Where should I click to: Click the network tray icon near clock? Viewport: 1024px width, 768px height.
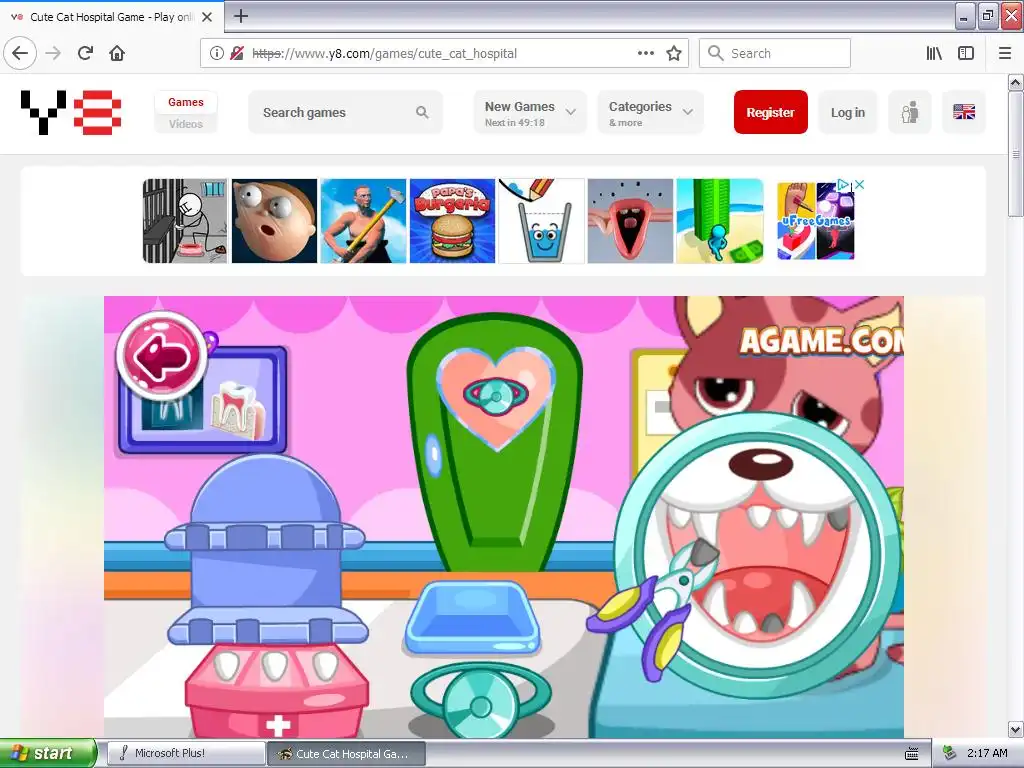point(950,753)
